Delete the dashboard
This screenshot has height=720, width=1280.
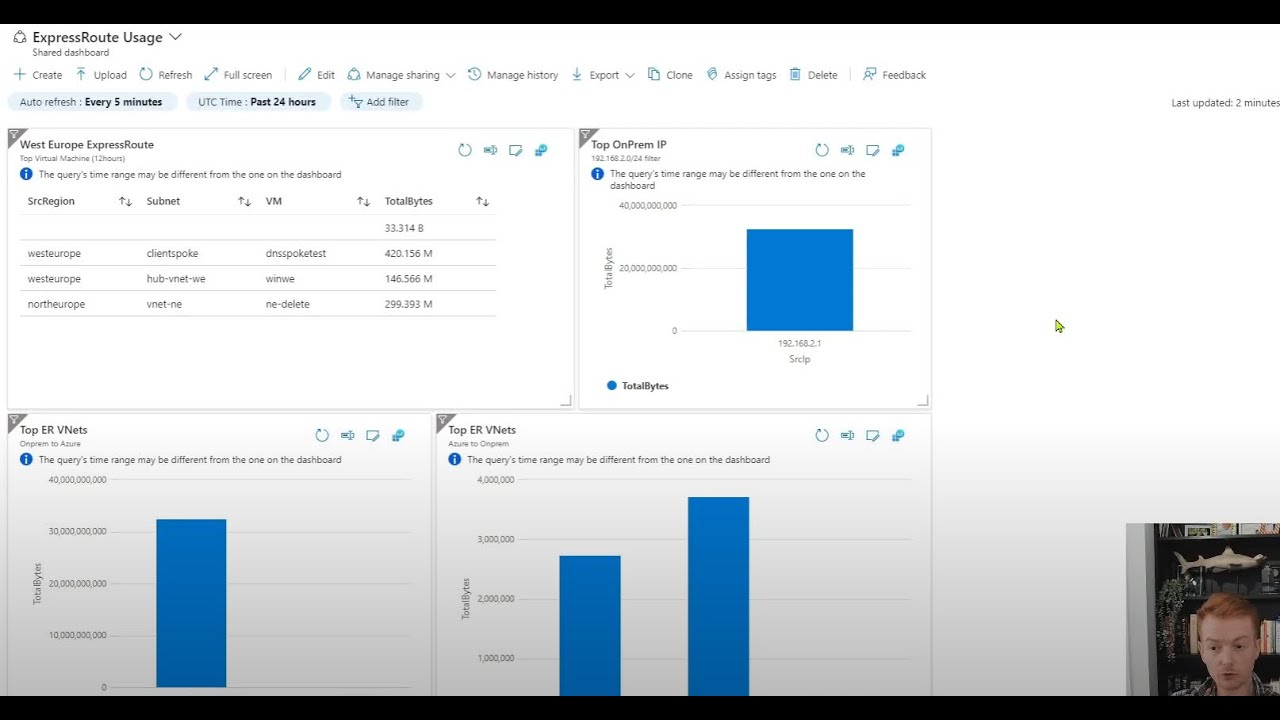[813, 75]
